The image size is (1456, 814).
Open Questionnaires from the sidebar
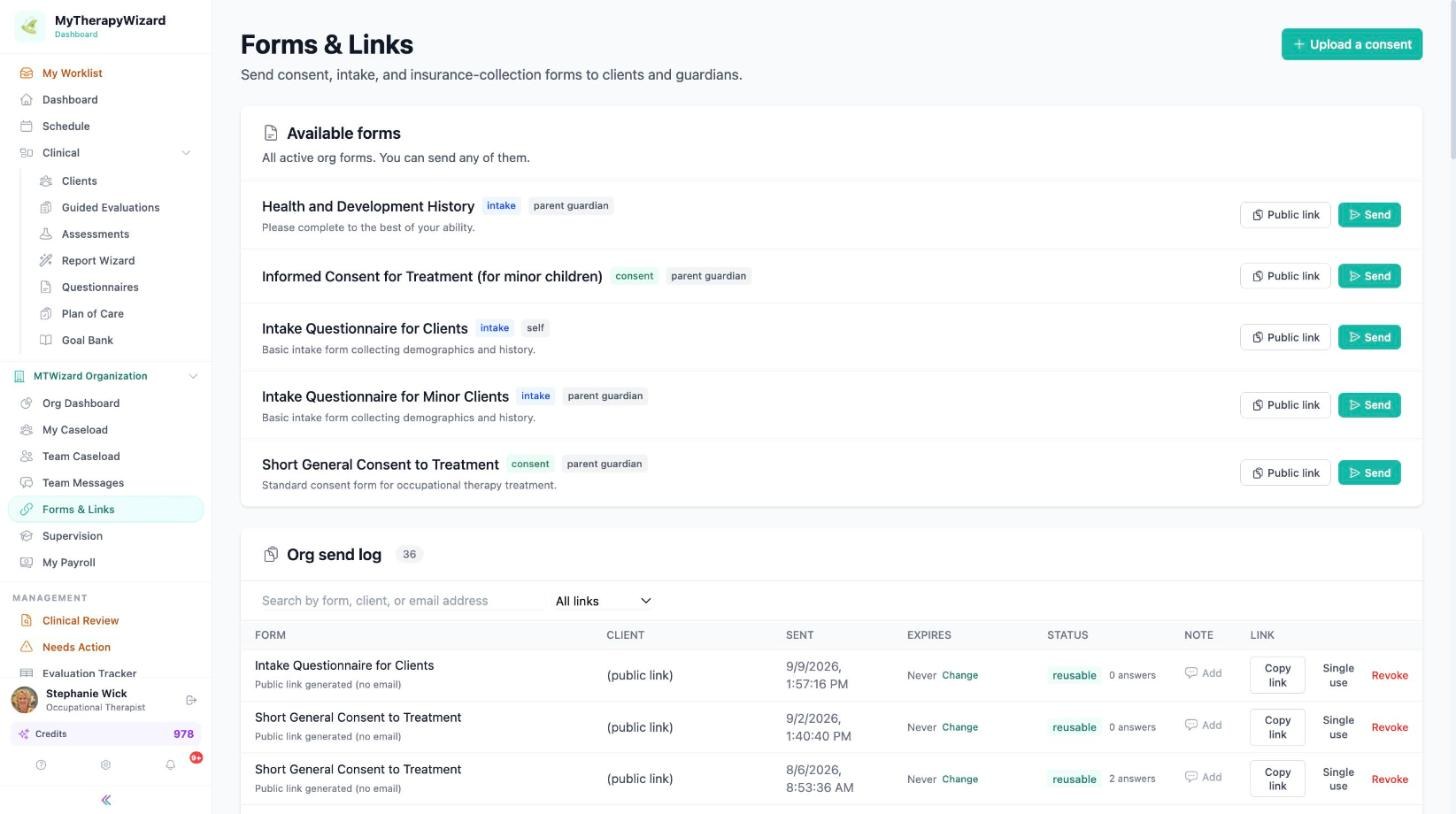(x=100, y=287)
